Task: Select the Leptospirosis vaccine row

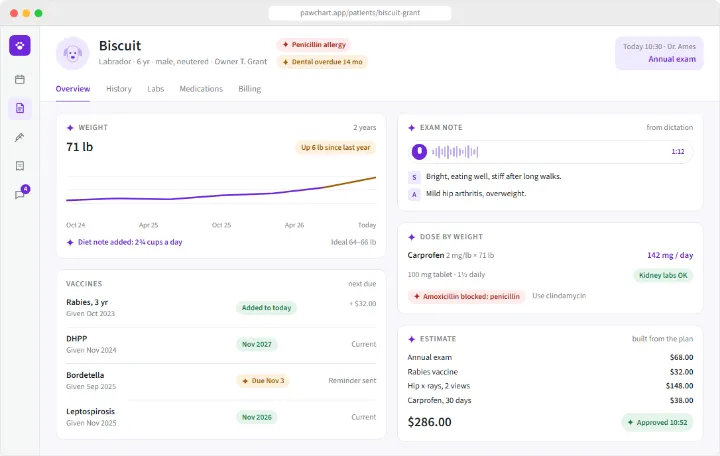Action: point(221,417)
